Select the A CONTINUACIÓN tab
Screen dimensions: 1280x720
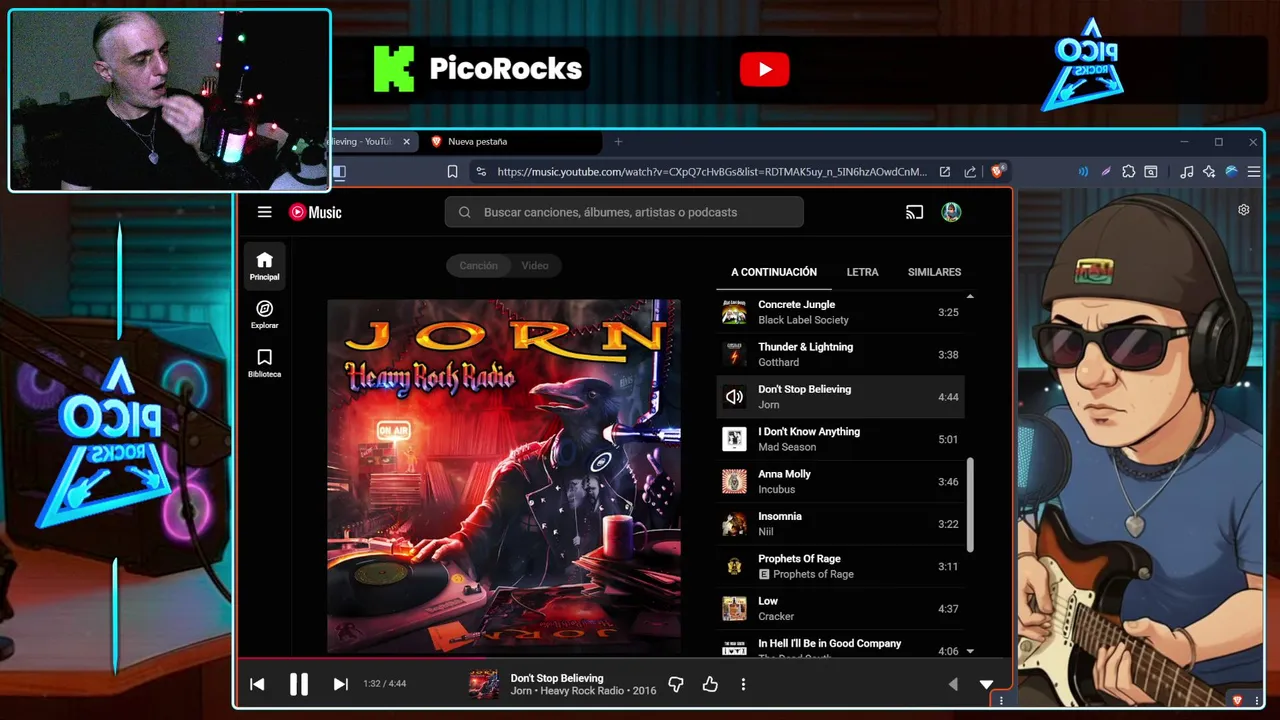tap(774, 272)
